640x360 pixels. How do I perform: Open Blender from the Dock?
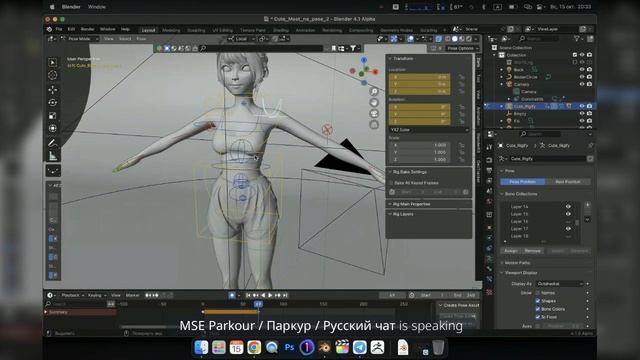(x=324, y=347)
